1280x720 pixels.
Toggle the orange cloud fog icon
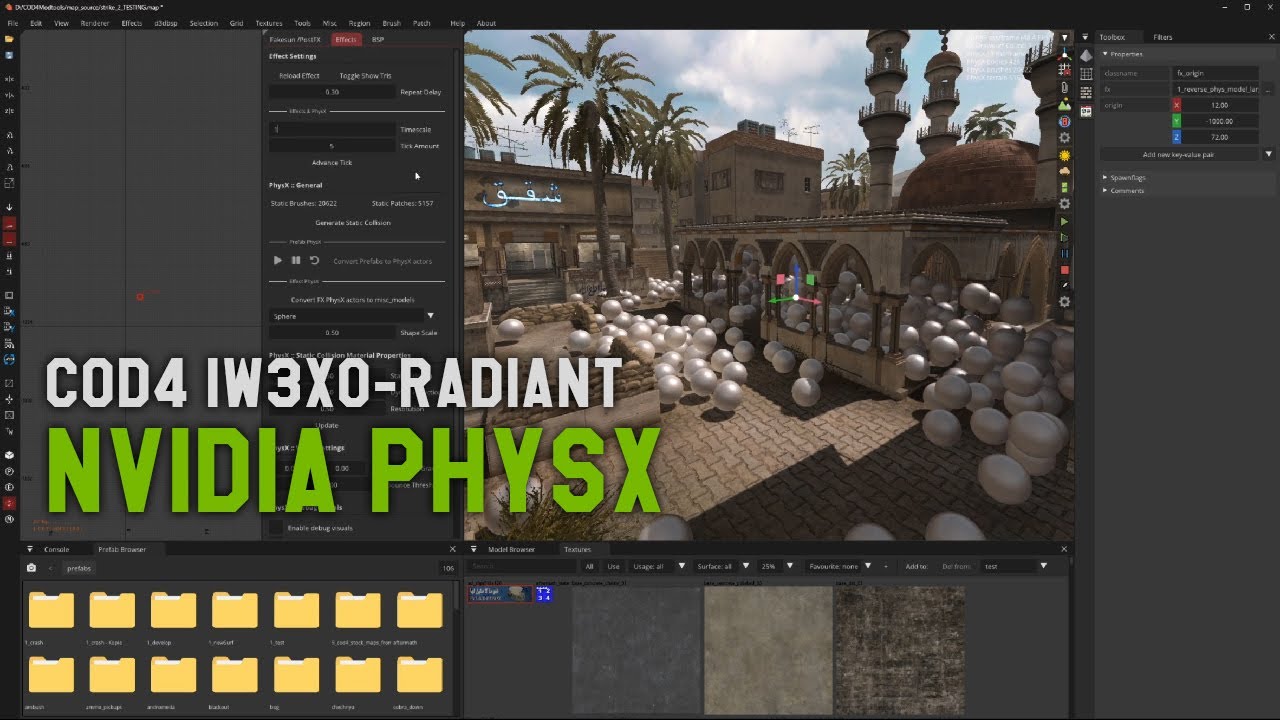(1064, 171)
